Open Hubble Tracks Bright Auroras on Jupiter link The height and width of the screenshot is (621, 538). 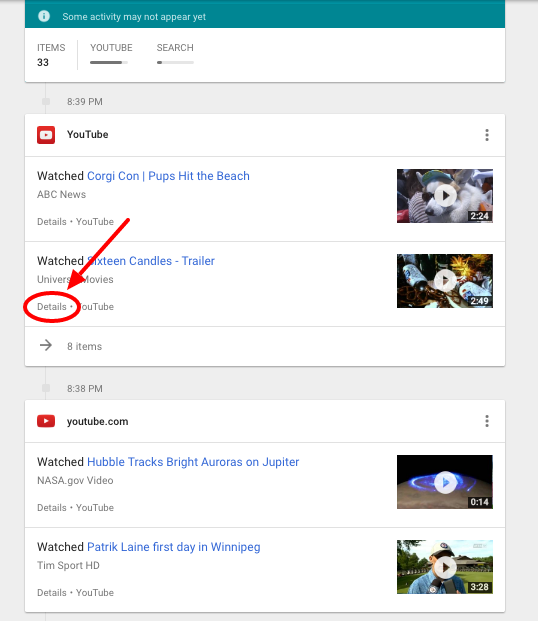point(193,462)
